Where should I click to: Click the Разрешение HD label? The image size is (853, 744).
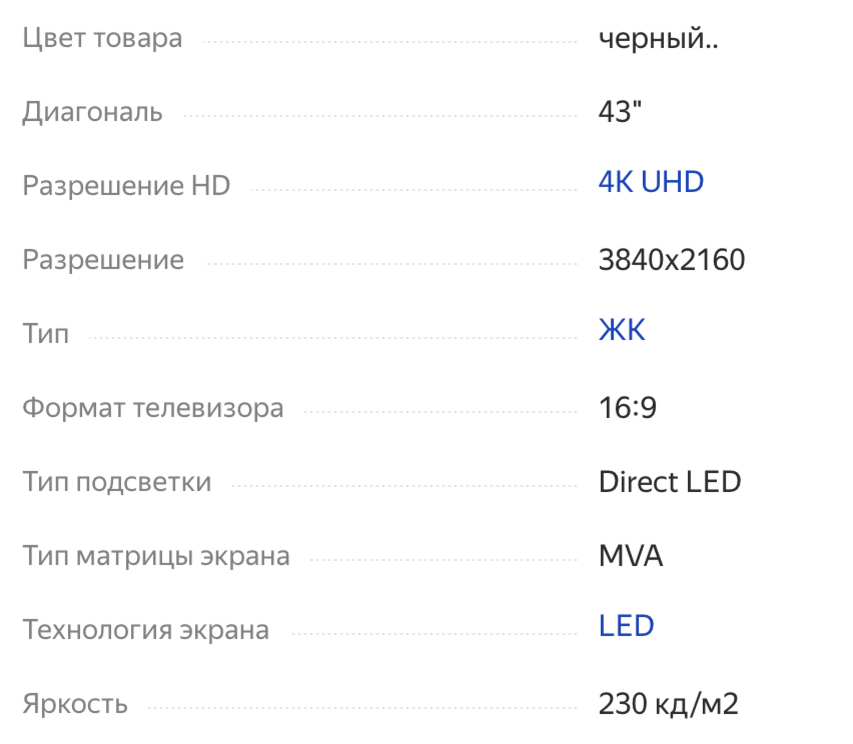click(126, 185)
